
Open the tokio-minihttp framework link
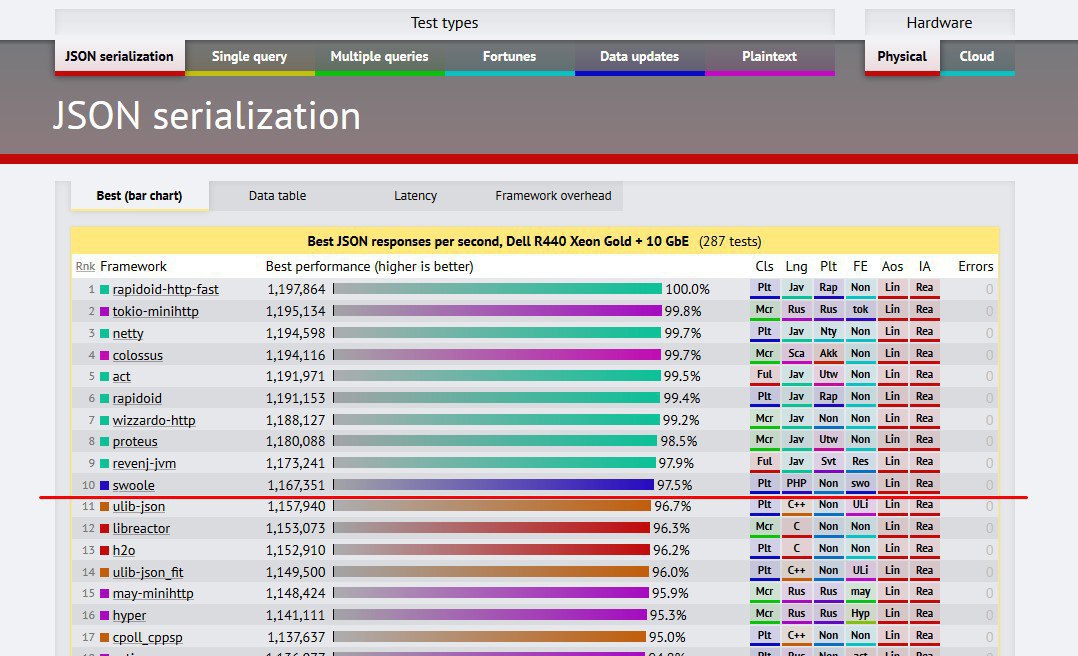coord(155,311)
